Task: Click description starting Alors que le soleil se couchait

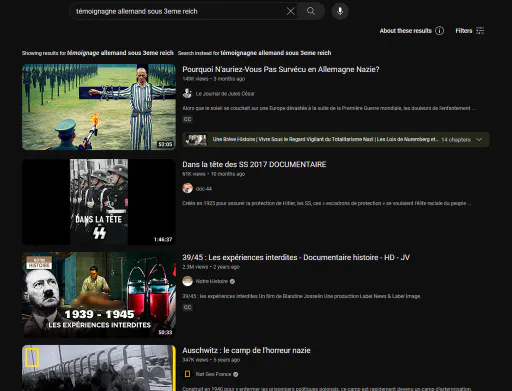Action: point(328,108)
